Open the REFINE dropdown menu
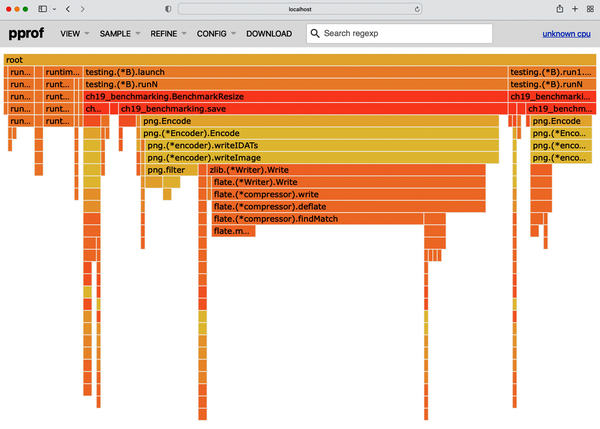600x429 pixels. [168, 34]
